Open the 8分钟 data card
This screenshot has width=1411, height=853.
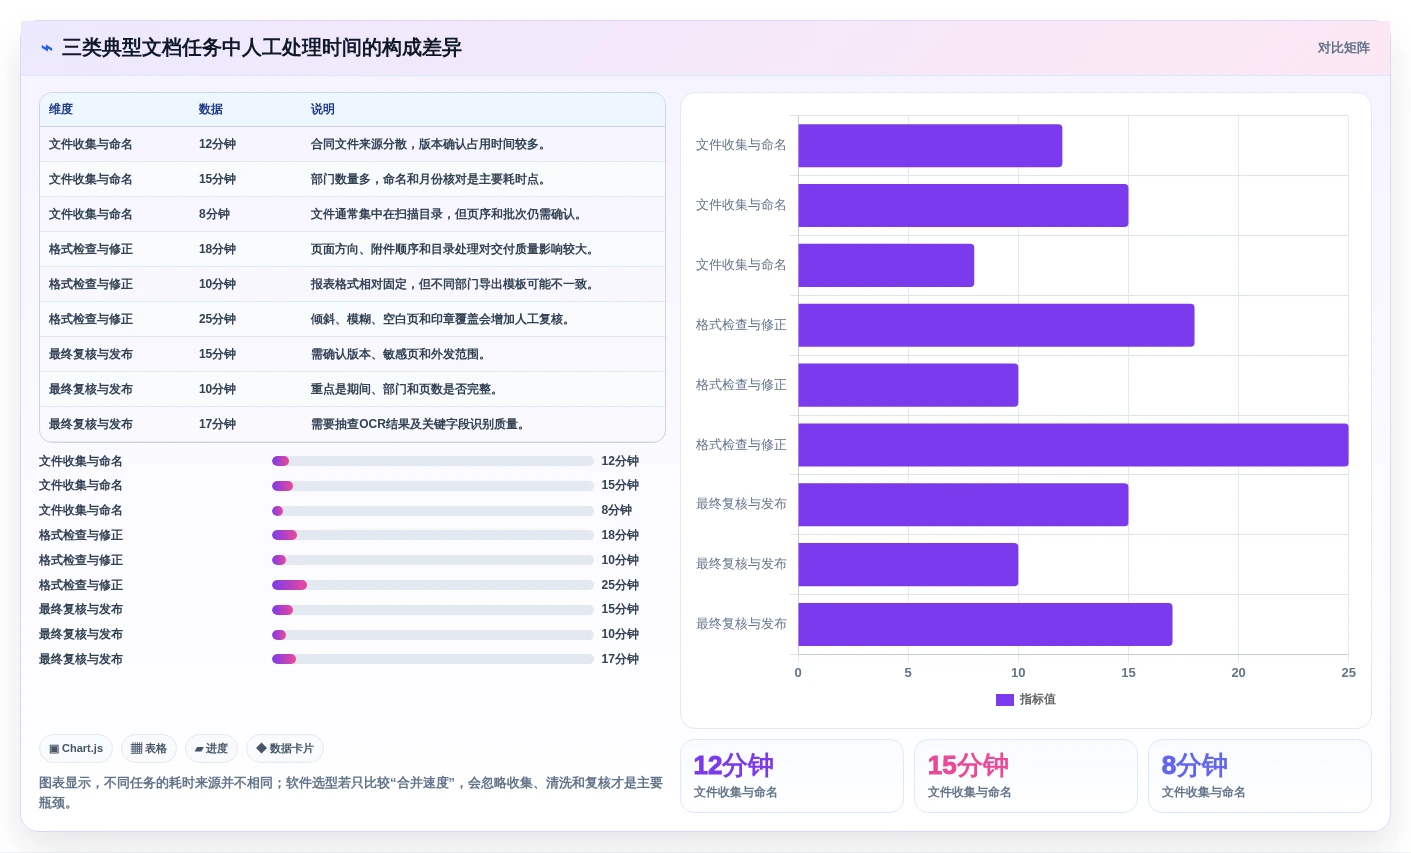1260,776
